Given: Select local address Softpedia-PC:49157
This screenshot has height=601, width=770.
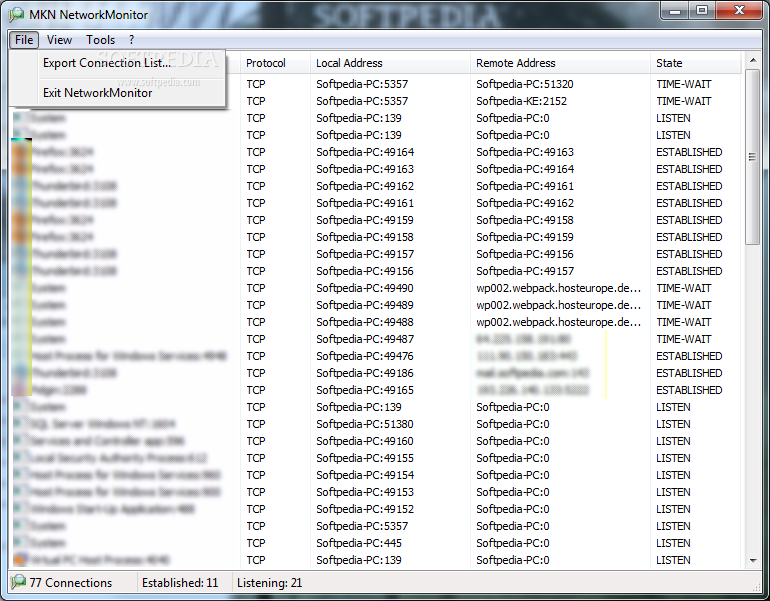Looking at the screenshot, I should click(365, 254).
